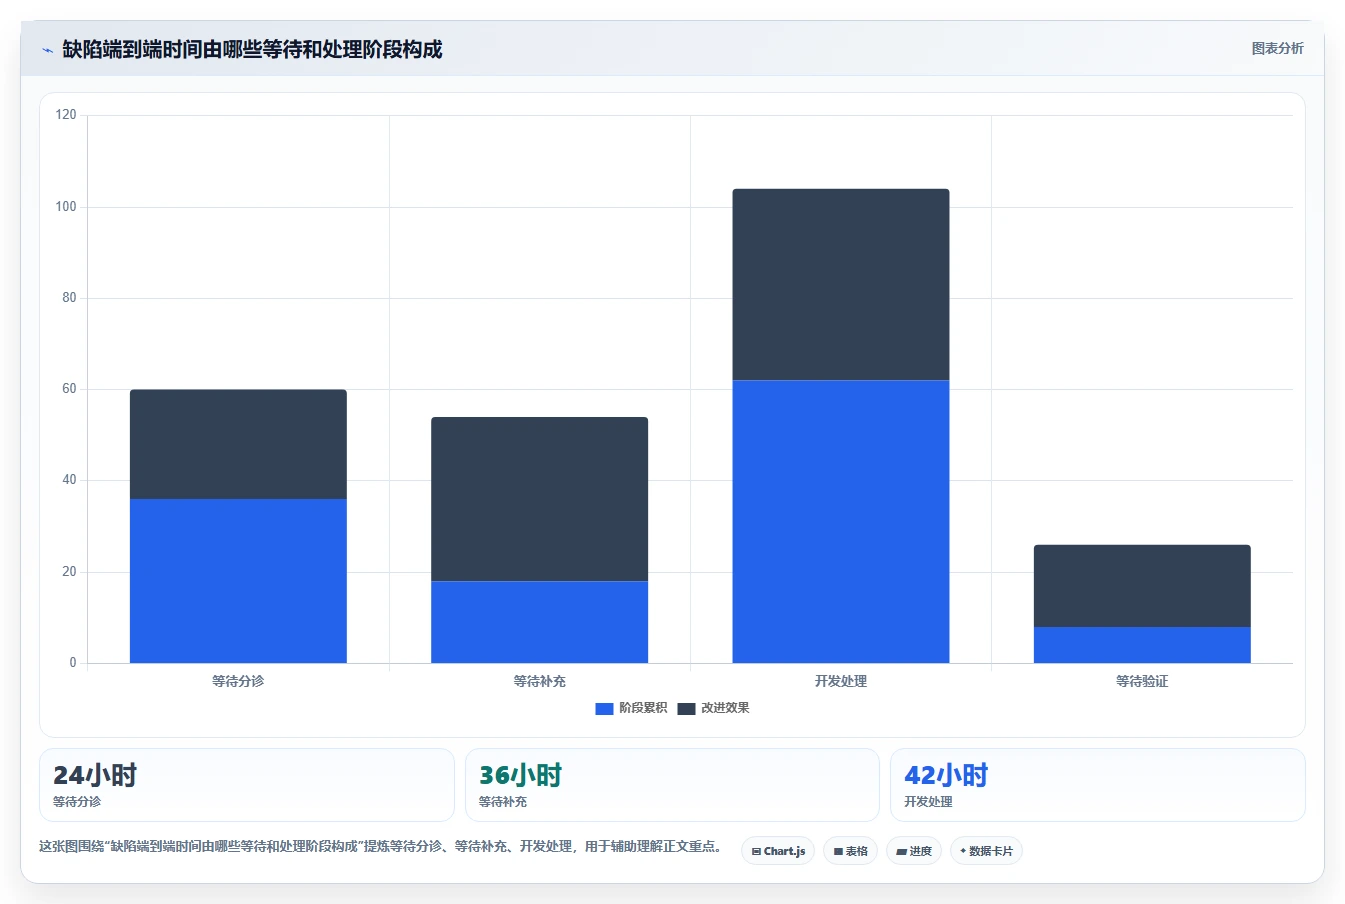
Task: Click the dark 等待验证 bar segment
Action: coord(1142,586)
